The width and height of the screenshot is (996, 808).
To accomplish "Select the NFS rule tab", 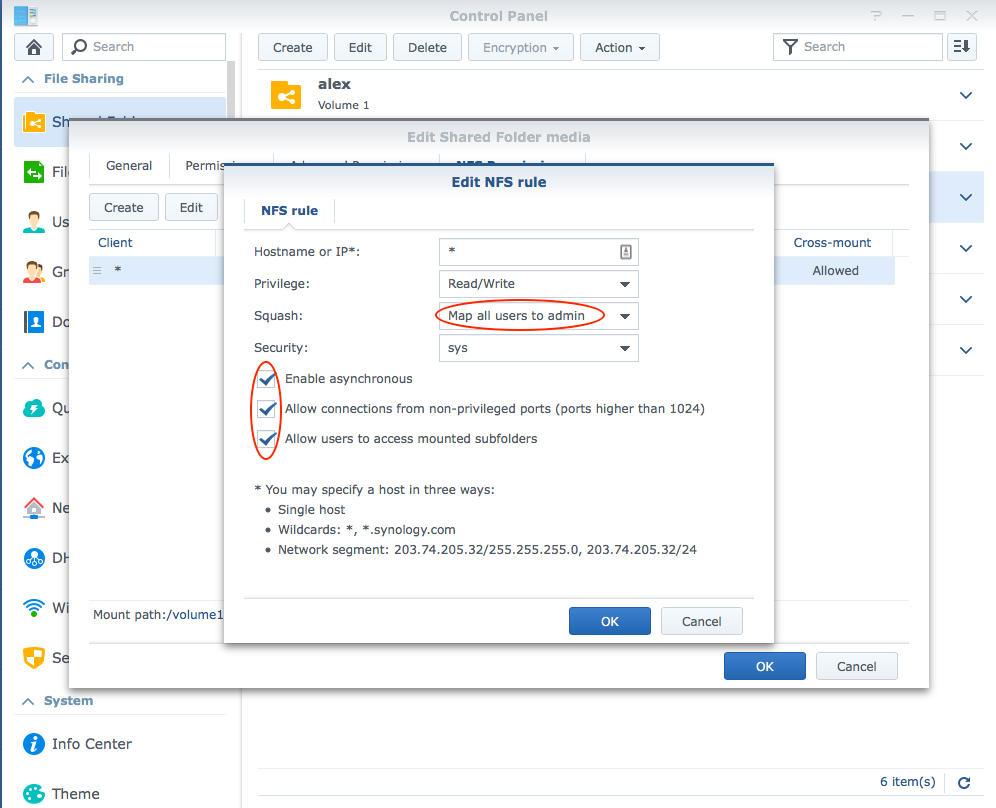I will click(x=289, y=210).
